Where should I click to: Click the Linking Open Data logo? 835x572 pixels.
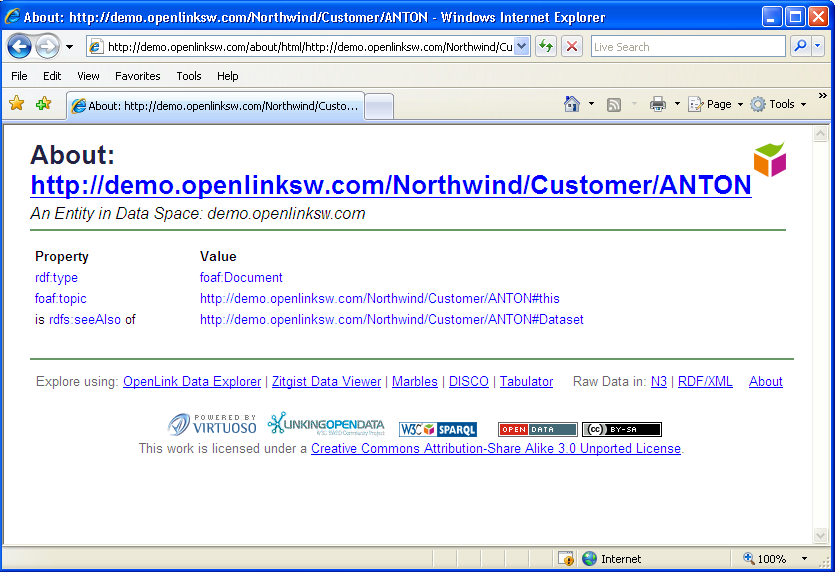point(326,424)
